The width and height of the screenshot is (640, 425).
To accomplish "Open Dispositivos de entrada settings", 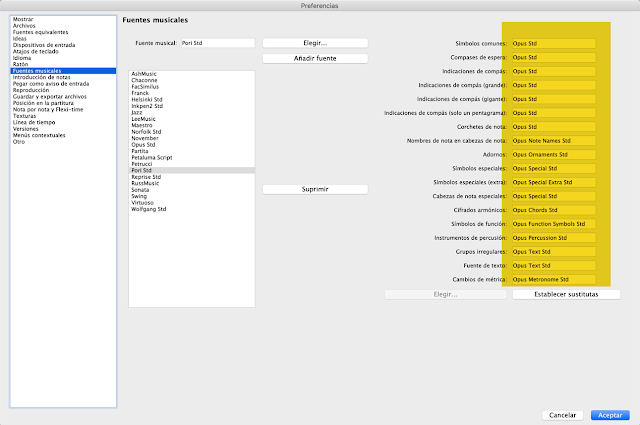I will point(44,45).
